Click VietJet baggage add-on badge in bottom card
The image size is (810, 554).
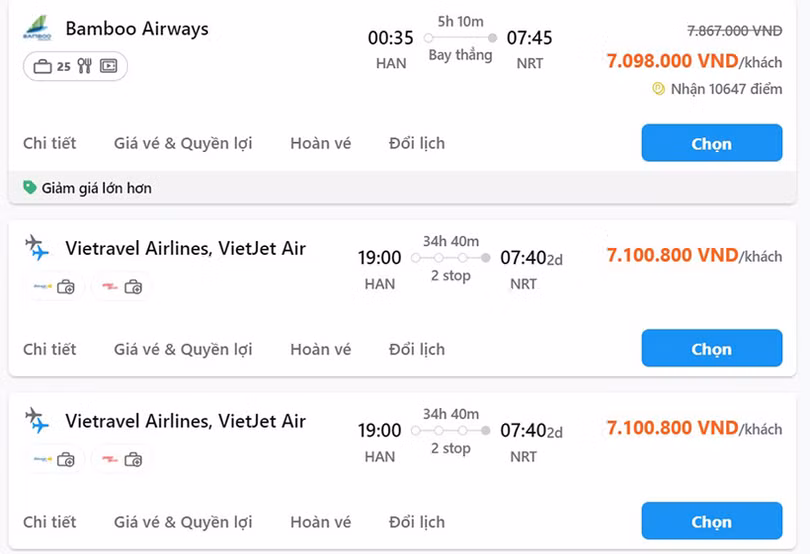click(122, 460)
